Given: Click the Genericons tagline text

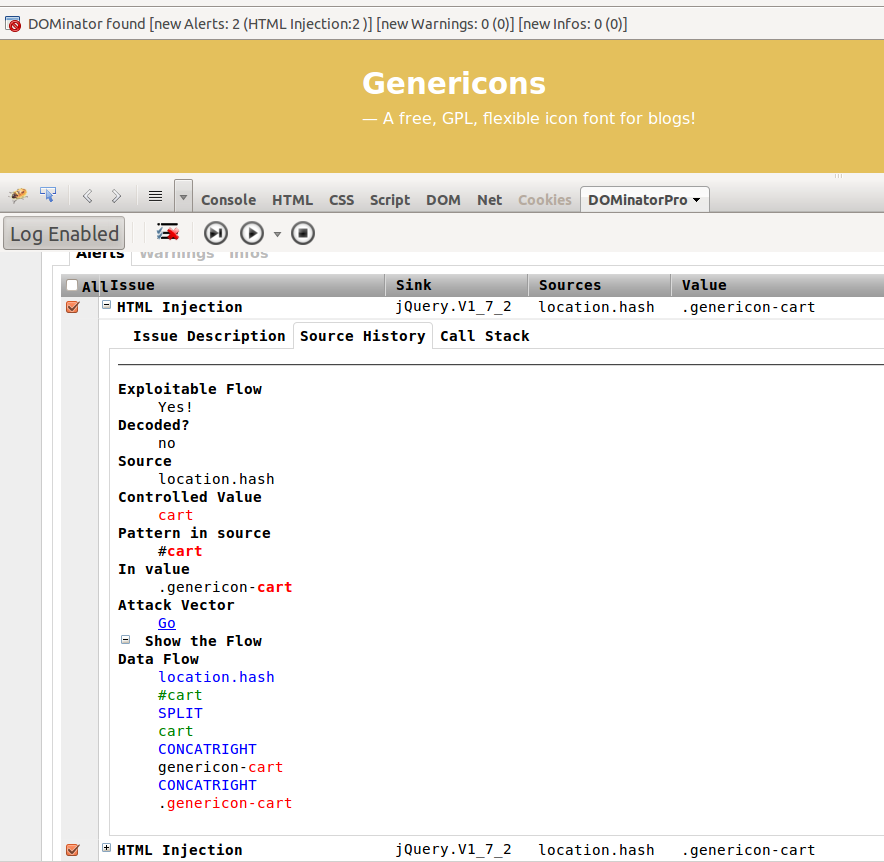Looking at the screenshot, I should 529,118.
